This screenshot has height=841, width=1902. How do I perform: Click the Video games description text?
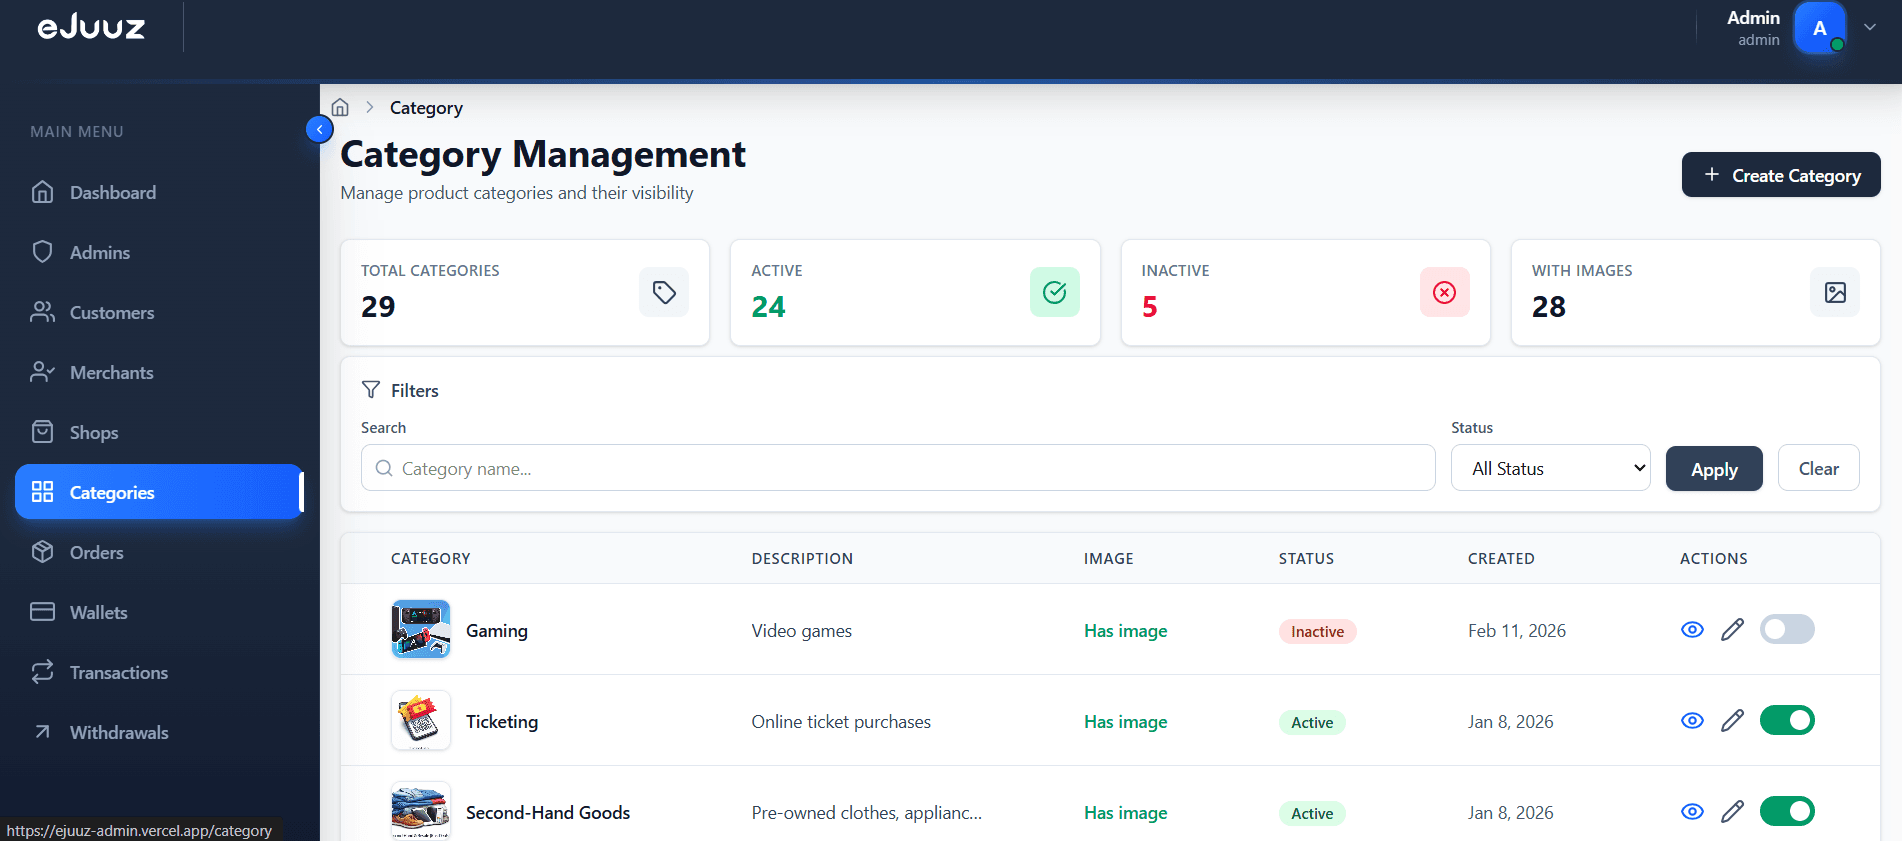(x=801, y=631)
